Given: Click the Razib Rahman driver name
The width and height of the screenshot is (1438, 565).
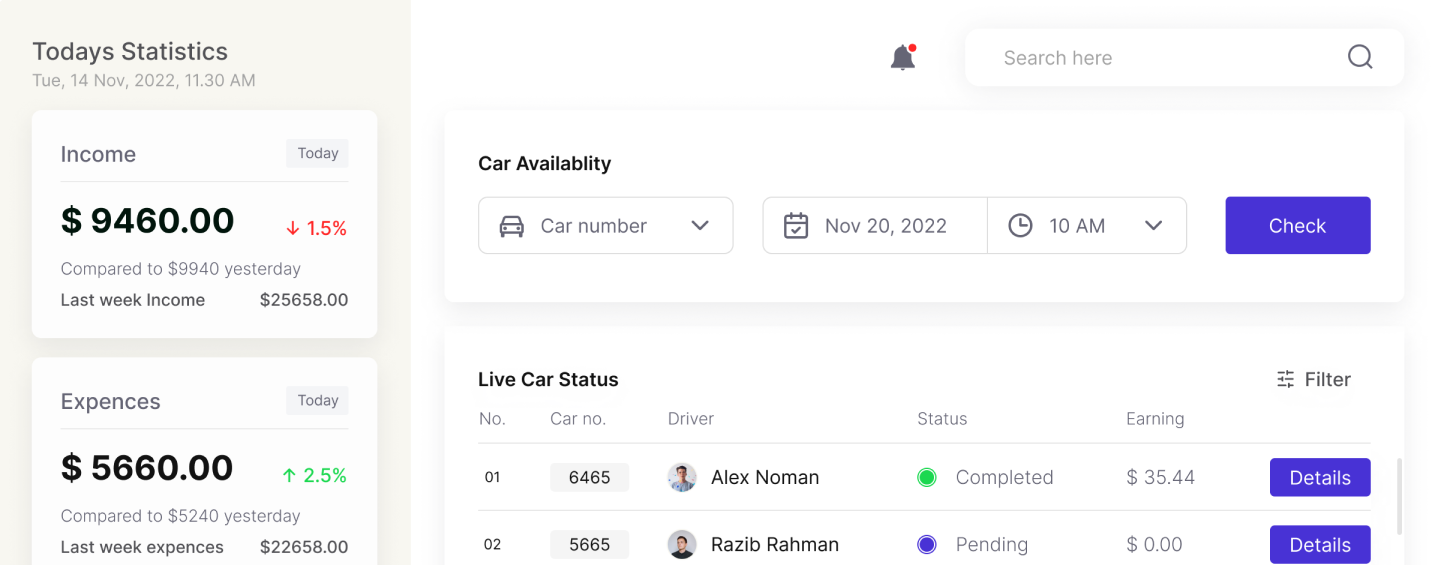Looking at the screenshot, I should click(775, 544).
